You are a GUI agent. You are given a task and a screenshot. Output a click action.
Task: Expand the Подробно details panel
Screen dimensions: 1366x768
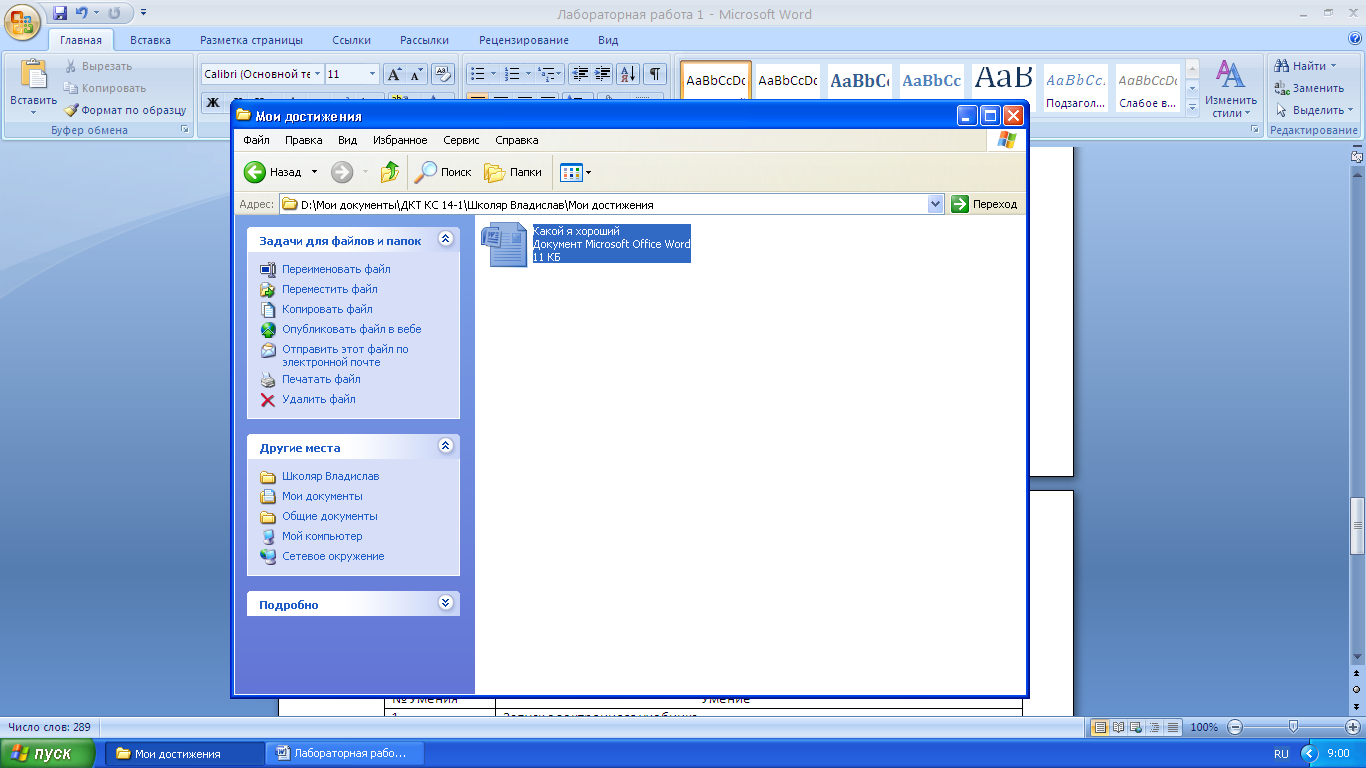pos(446,604)
